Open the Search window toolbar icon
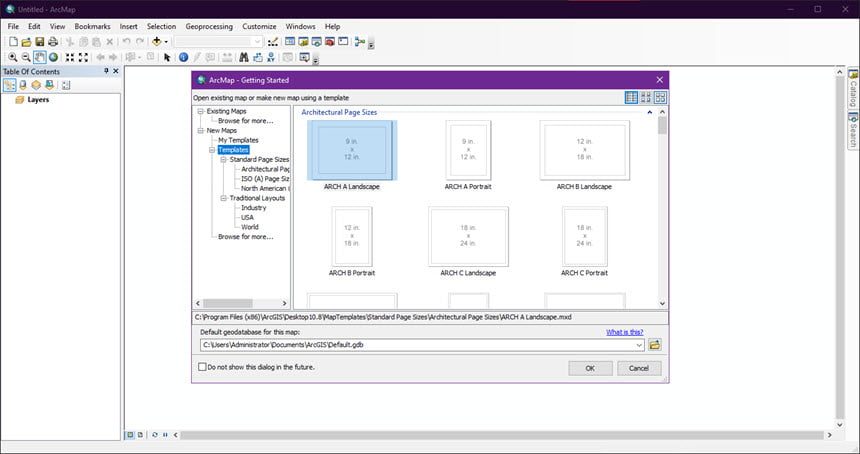Image resolution: width=860 pixels, height=454 pixels. 316,42
